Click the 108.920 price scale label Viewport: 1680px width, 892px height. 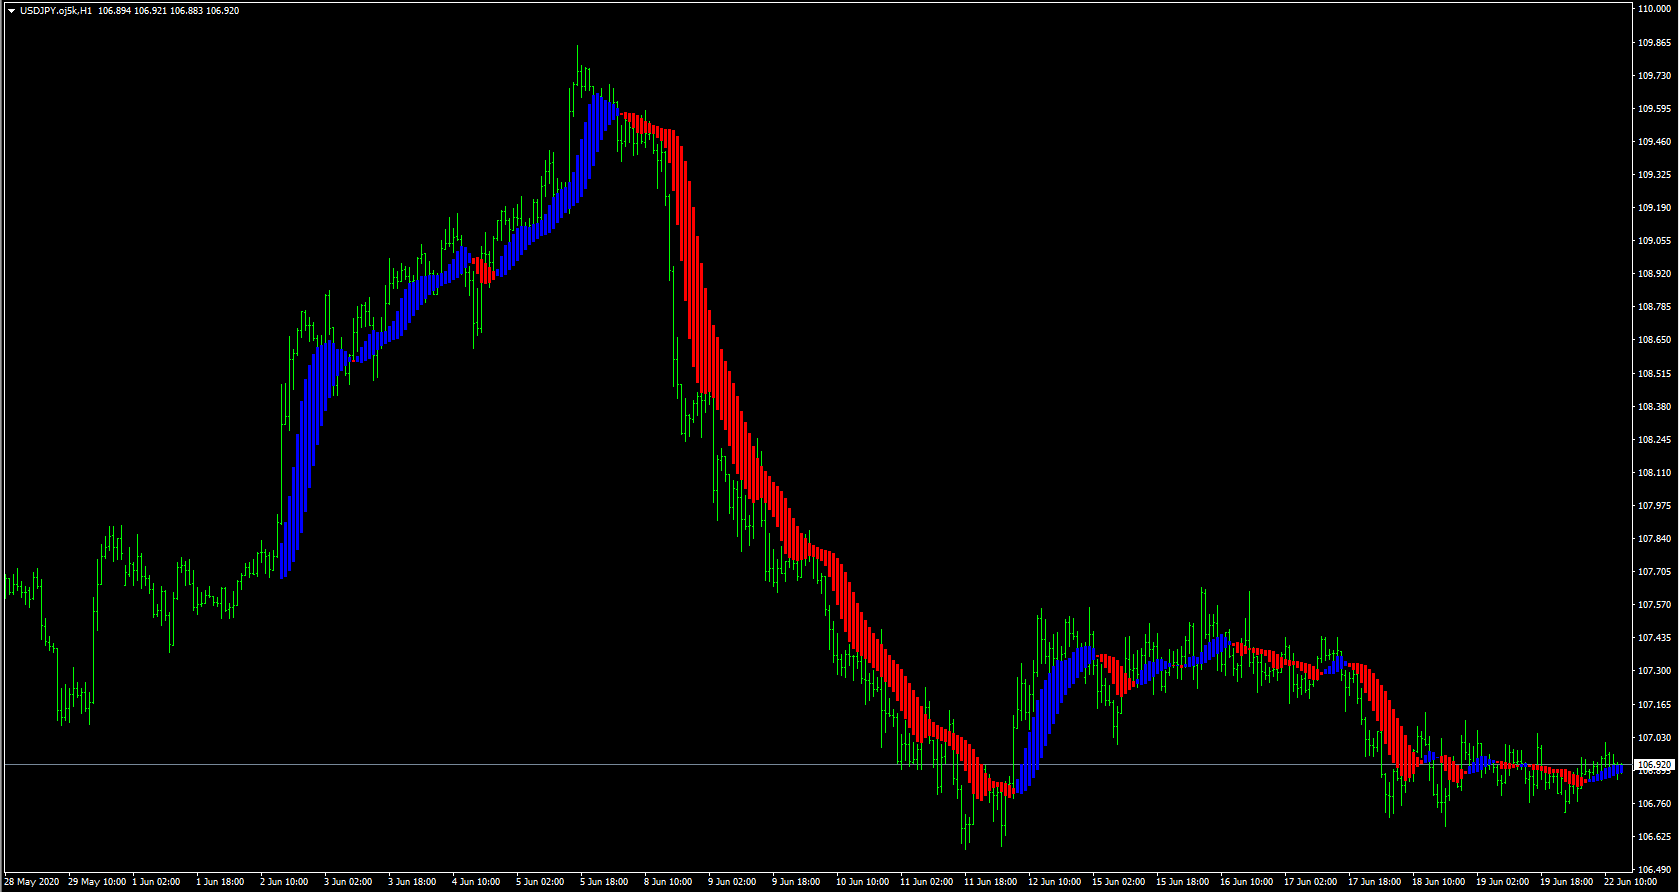point(1654,273)
